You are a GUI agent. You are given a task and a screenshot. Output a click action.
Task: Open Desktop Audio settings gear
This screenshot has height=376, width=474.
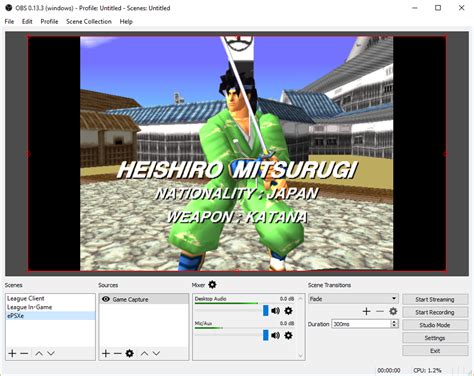(x=288, y=311)
